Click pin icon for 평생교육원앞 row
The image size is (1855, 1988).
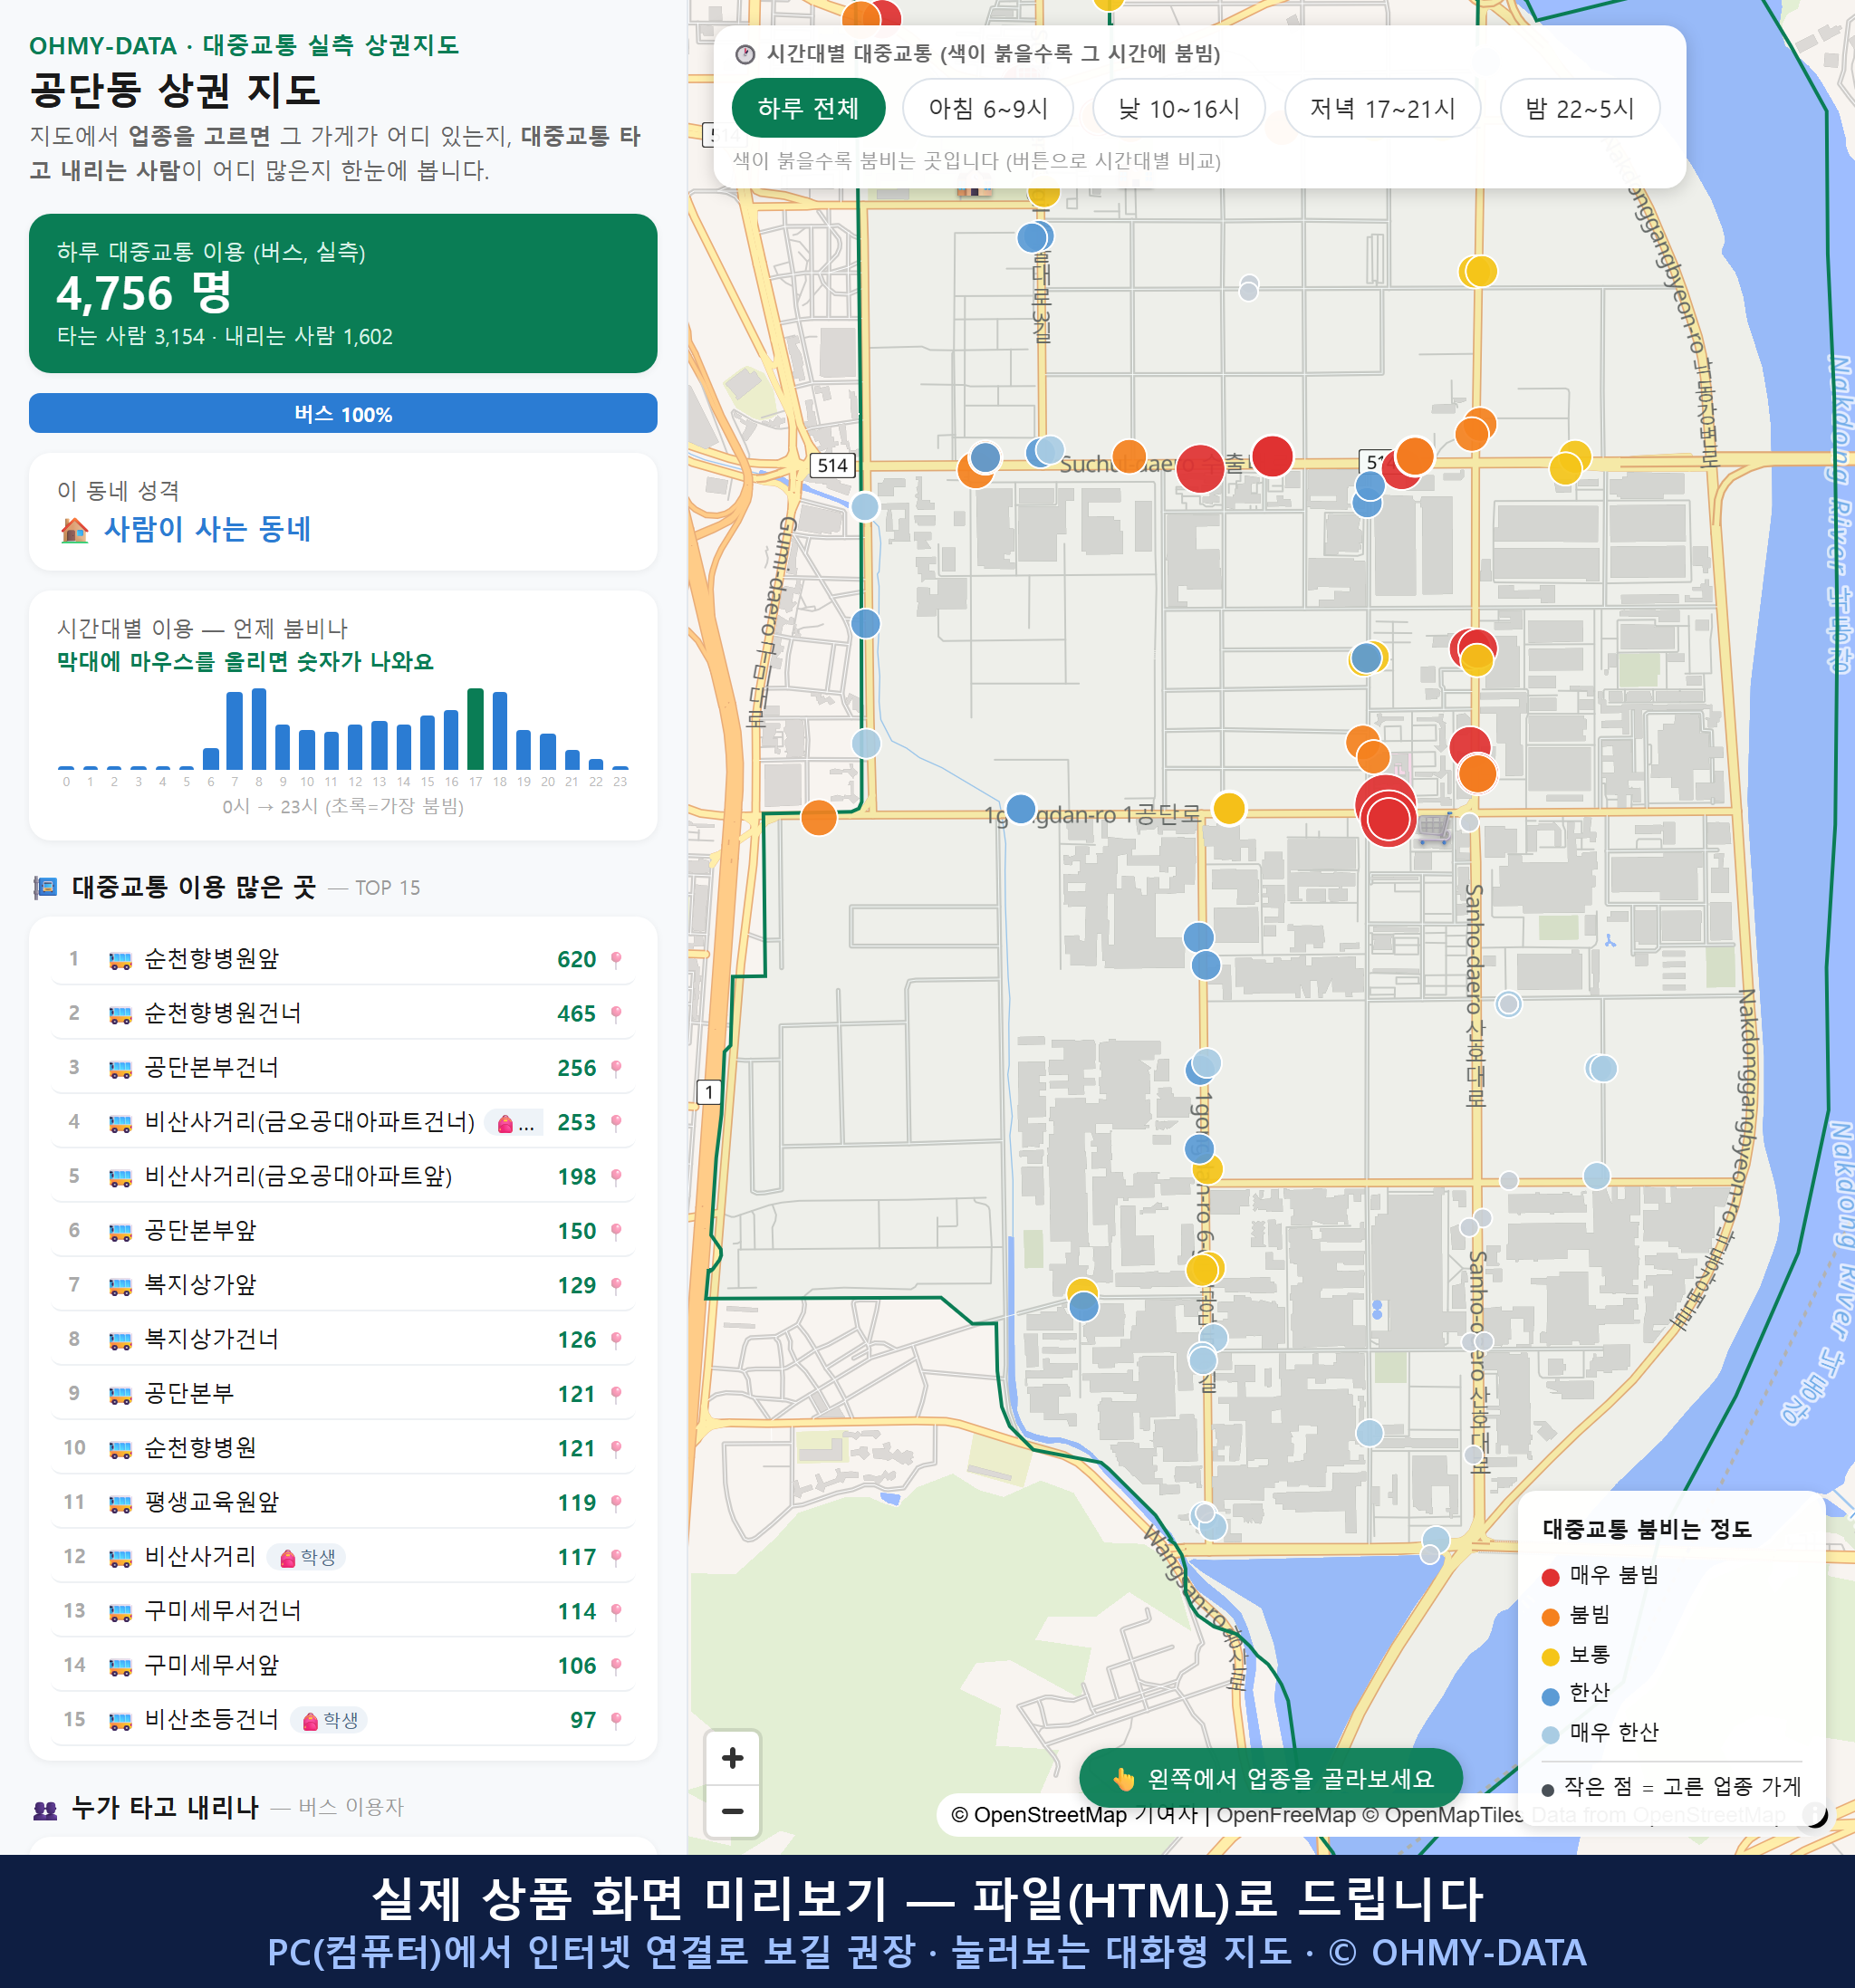pos(616,1502)
